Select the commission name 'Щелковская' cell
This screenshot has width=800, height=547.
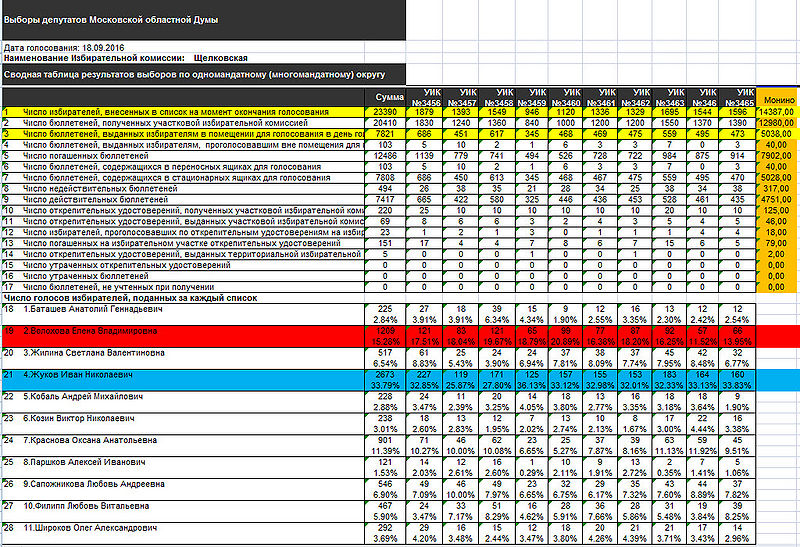[x=222, y=60]
